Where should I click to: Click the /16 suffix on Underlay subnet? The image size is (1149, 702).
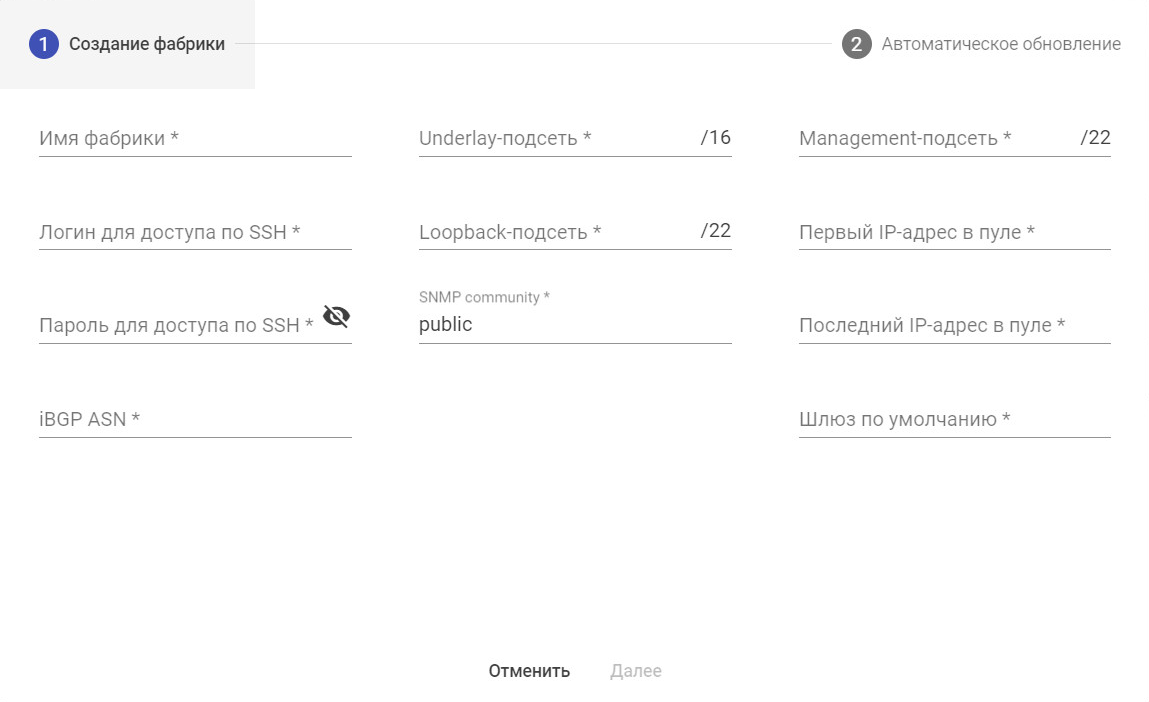pyautogui.click(x=716, y=138)
